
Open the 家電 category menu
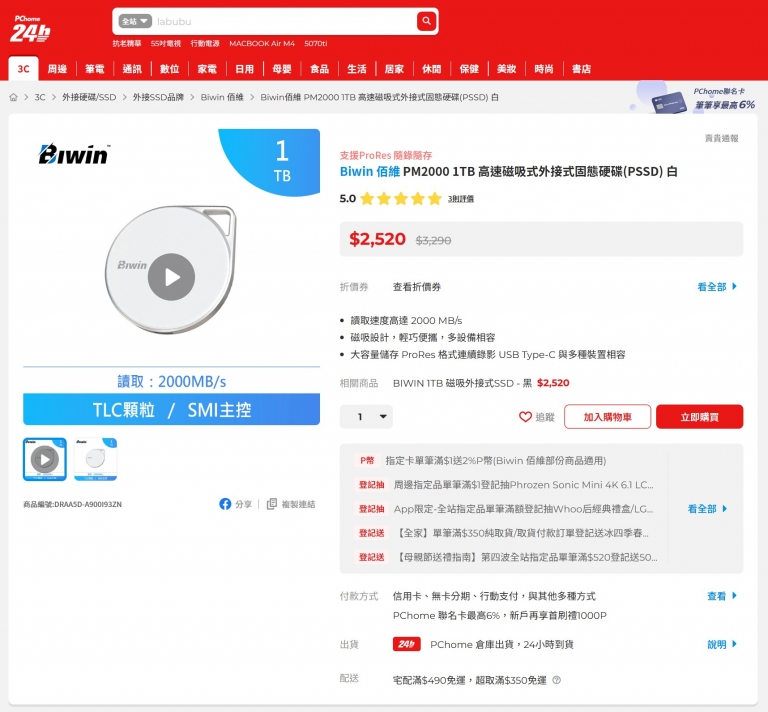tap(207, 69)
